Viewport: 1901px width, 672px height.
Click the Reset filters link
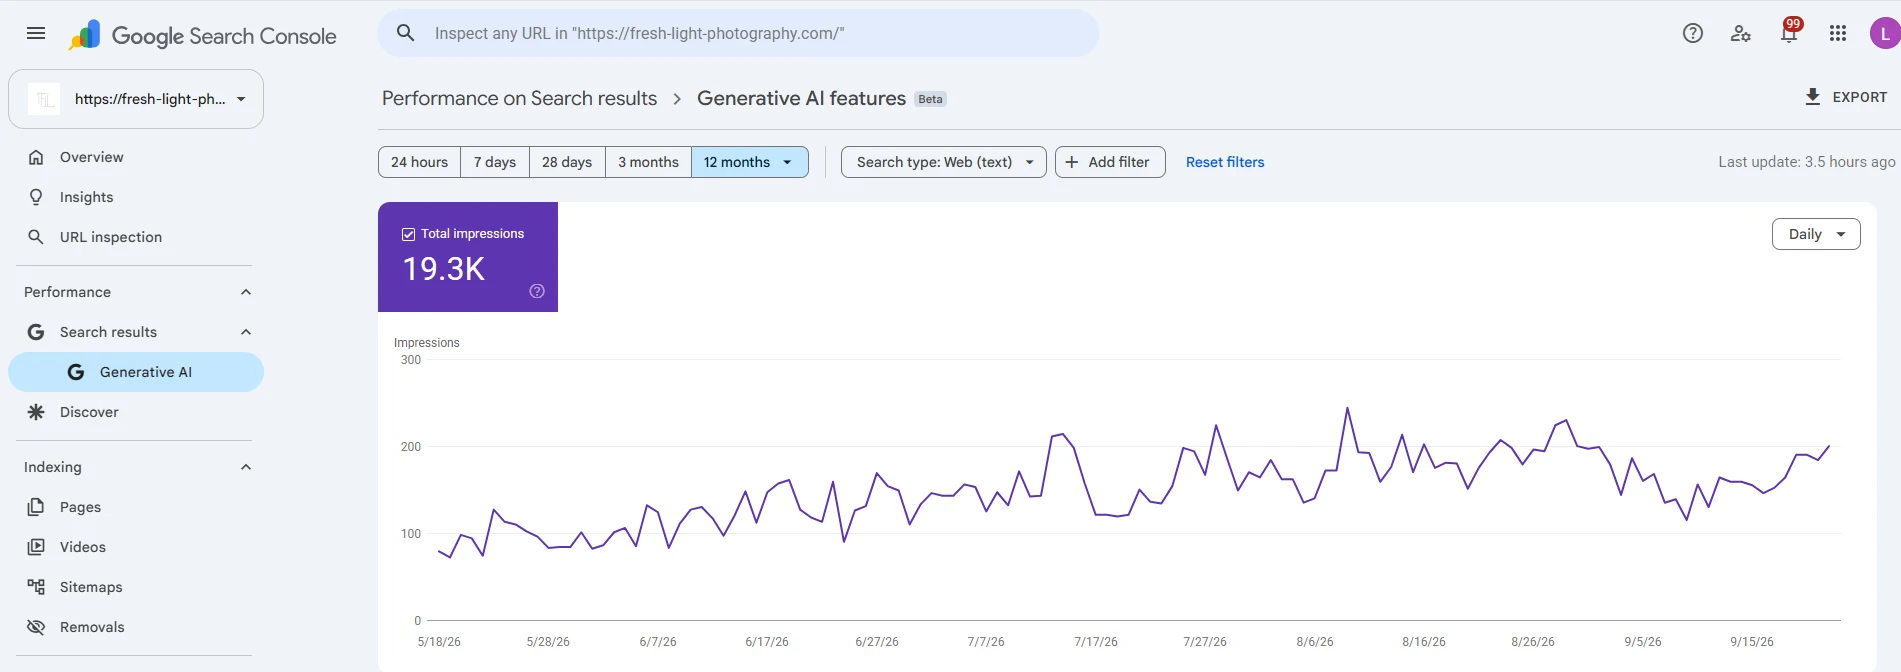pyautogui.click(x=1225, y=162)
